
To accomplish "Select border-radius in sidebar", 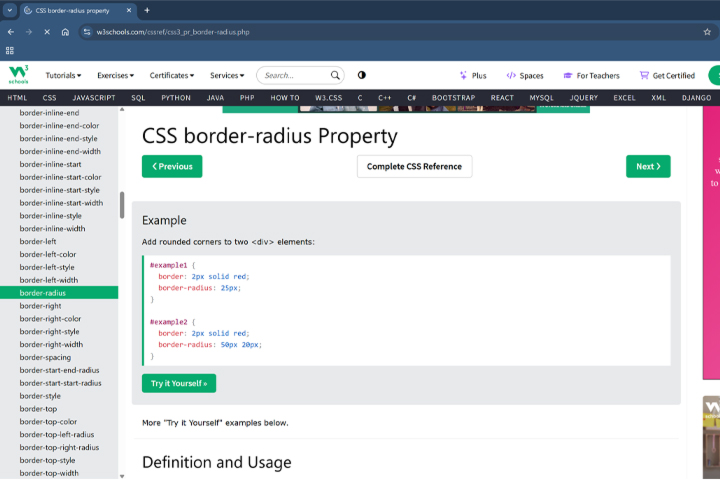I will pyautogui.click(x=59, y=293).
